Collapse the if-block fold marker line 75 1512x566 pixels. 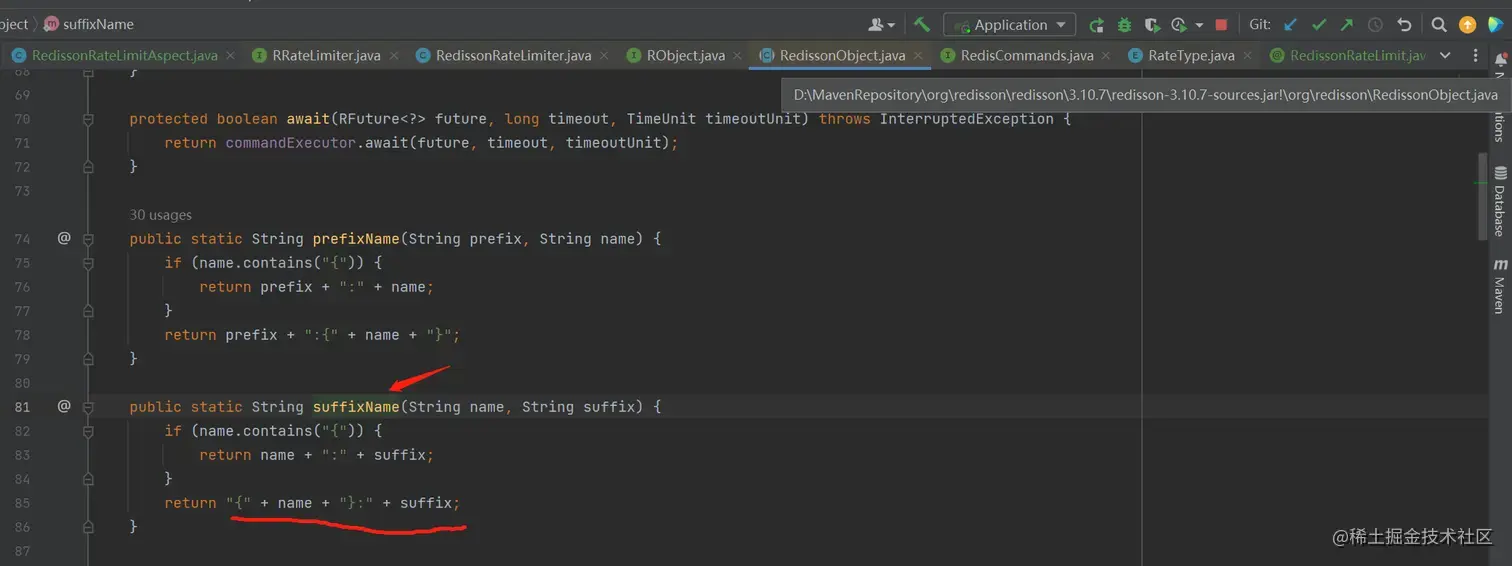pos(88,263)
